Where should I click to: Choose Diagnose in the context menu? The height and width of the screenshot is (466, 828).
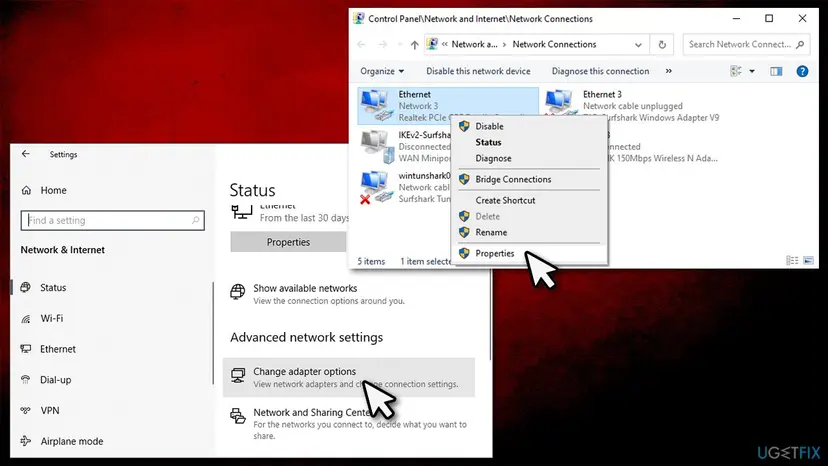click(493, 158)
